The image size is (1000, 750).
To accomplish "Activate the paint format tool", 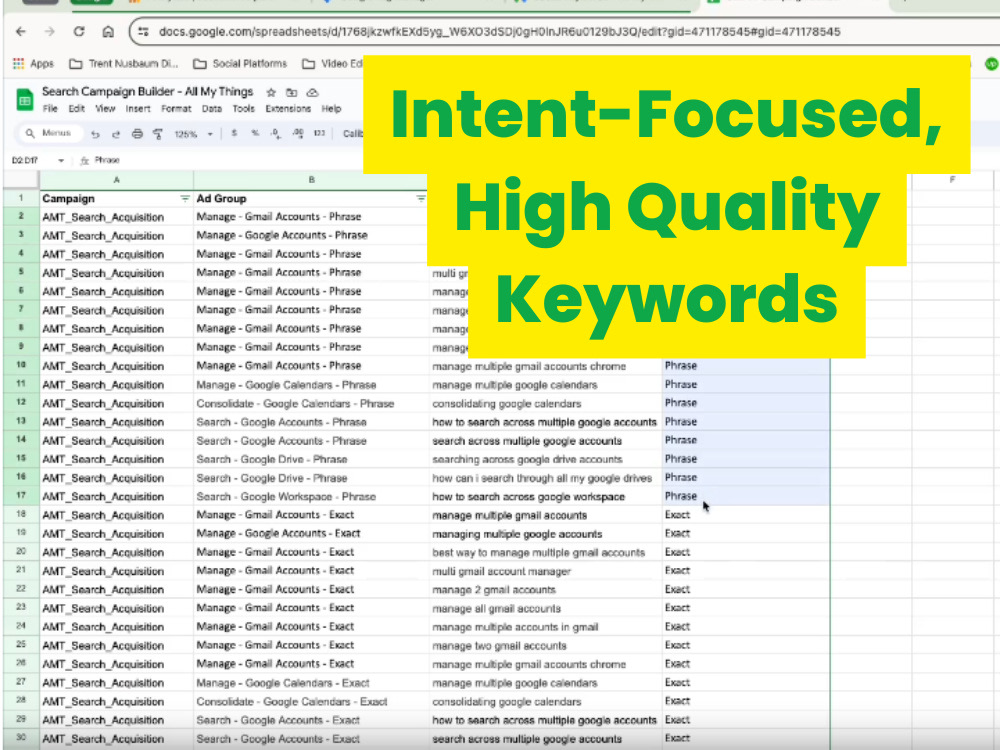I will point(158,134).
